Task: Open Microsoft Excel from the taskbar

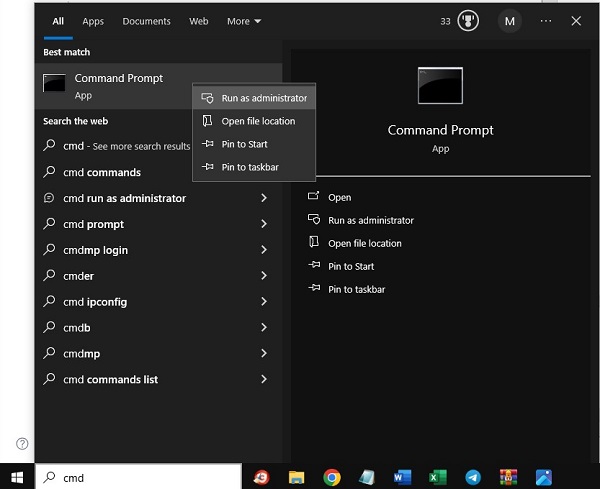Action: tap(437, 477)
